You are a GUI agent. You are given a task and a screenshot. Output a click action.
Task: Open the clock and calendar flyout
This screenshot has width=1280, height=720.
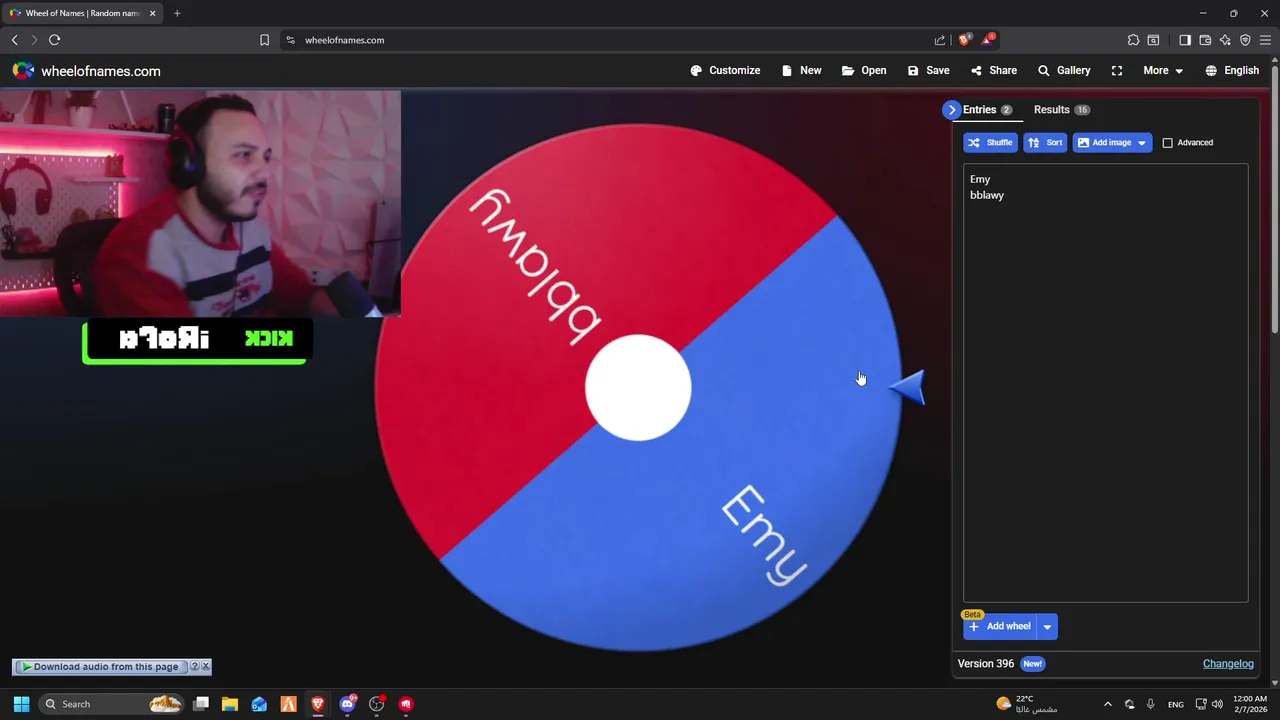pos(1250,704)
